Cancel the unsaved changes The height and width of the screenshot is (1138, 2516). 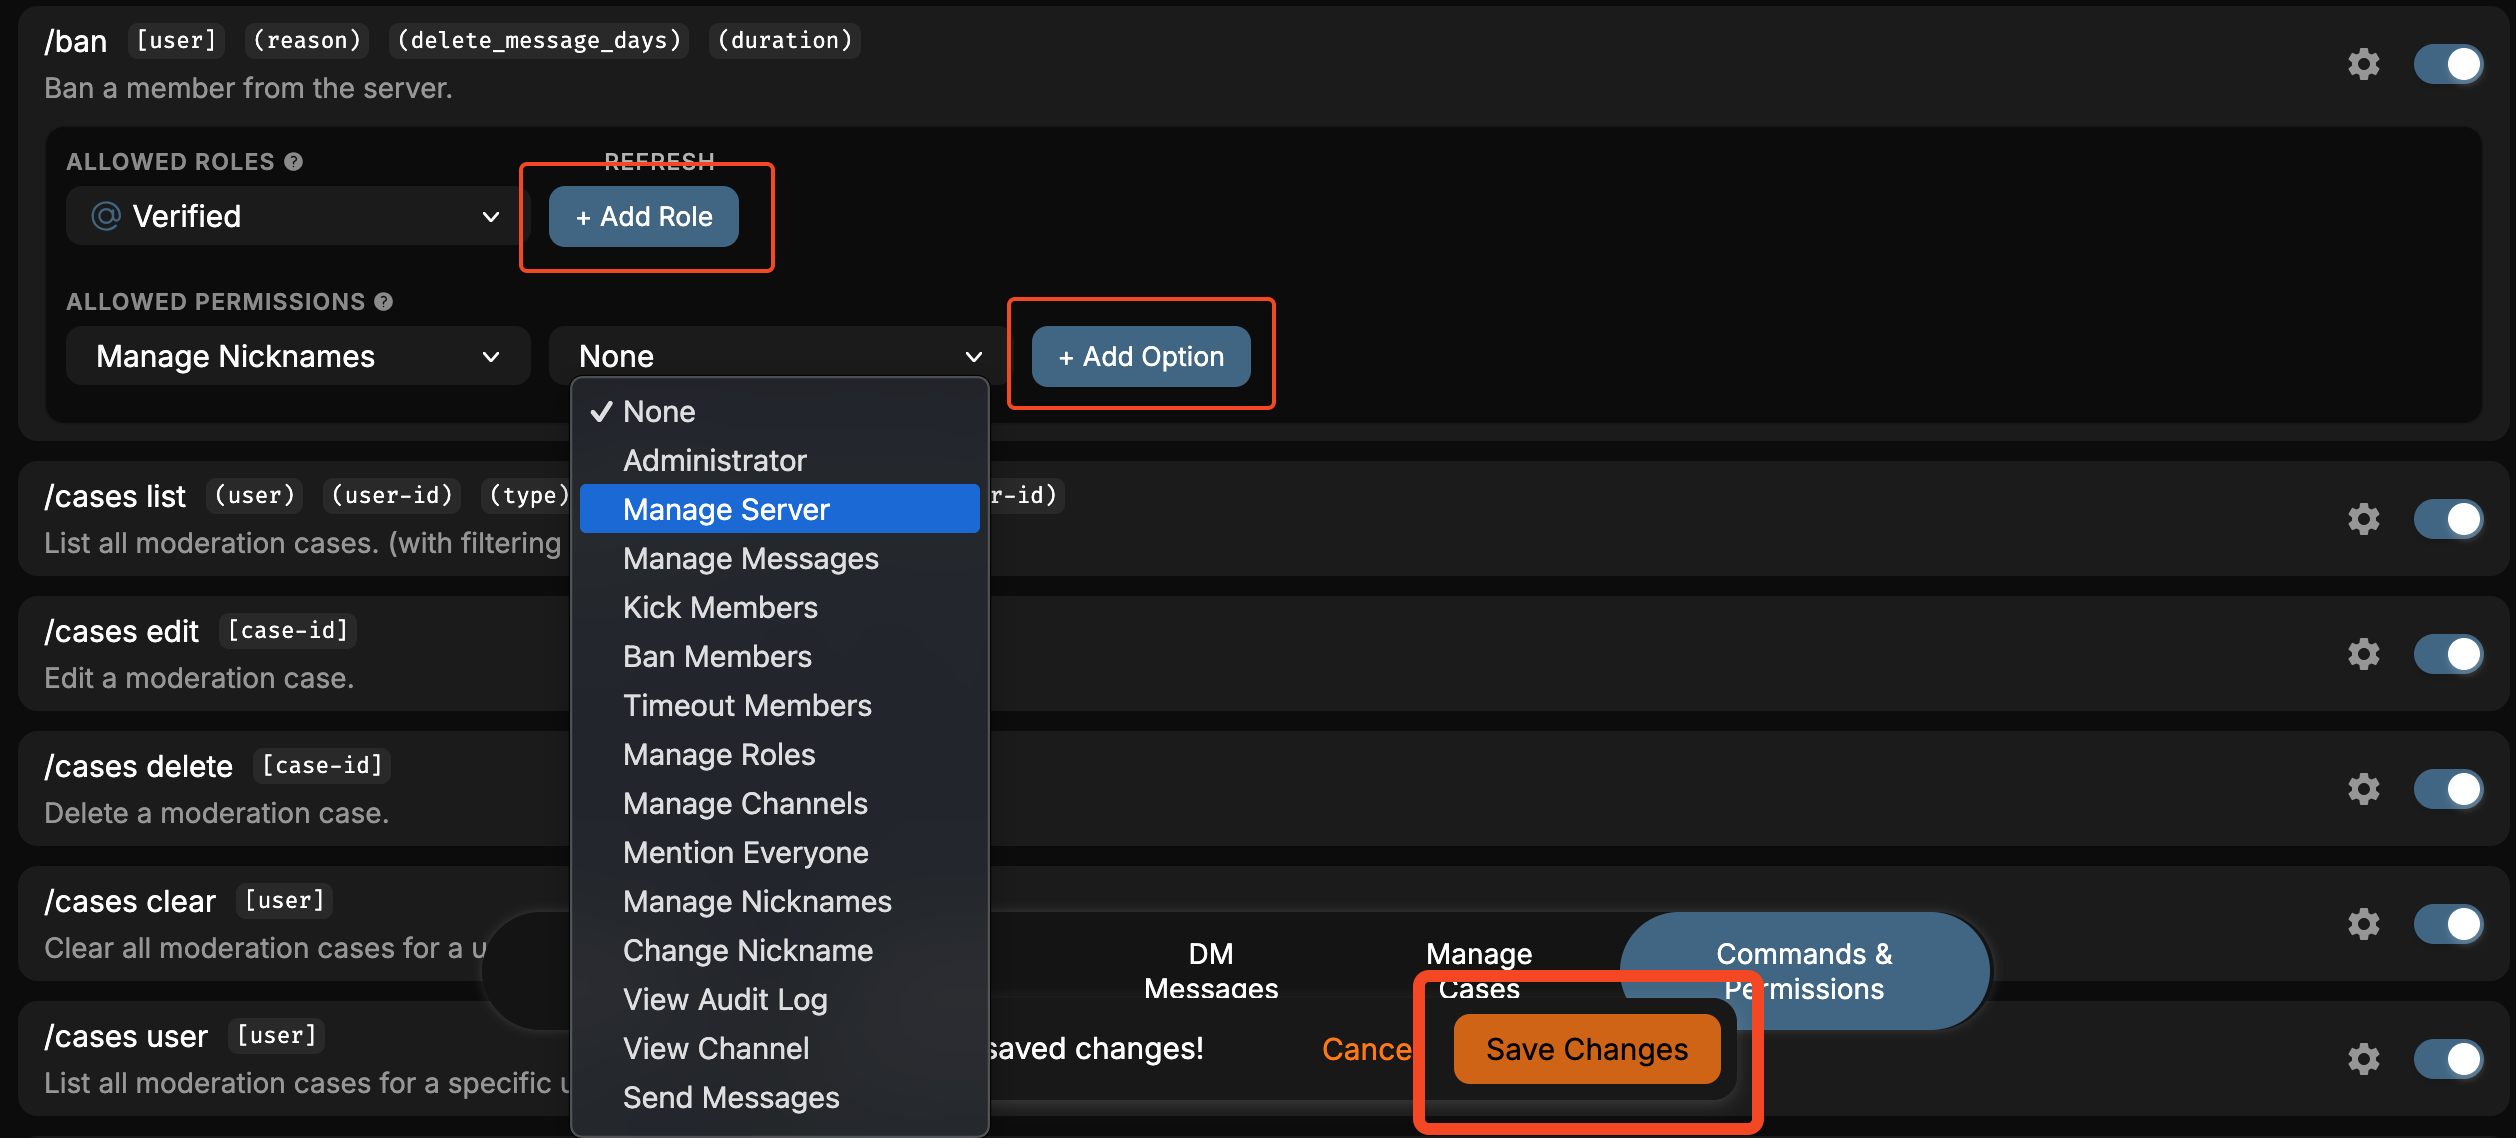pos(1367,1049)
